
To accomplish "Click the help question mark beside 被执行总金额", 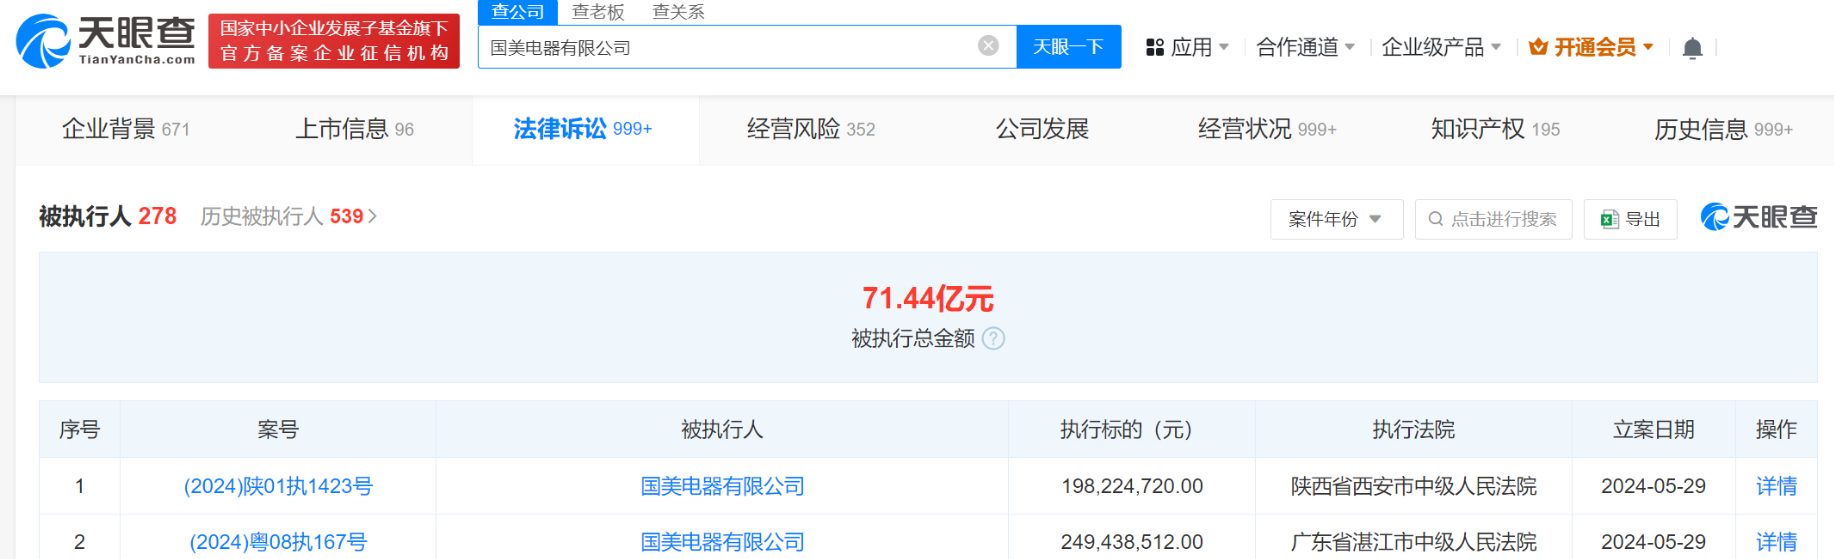I will (993, 339).
